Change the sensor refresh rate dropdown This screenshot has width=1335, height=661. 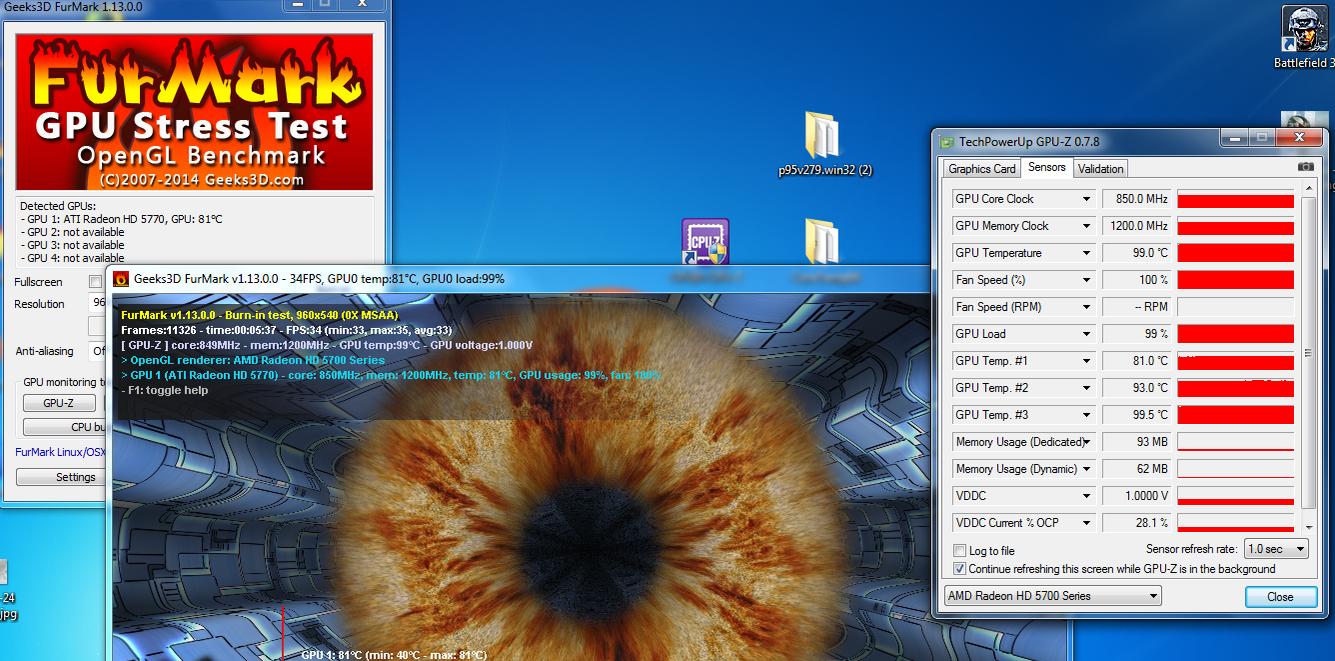coord(1276,549)
